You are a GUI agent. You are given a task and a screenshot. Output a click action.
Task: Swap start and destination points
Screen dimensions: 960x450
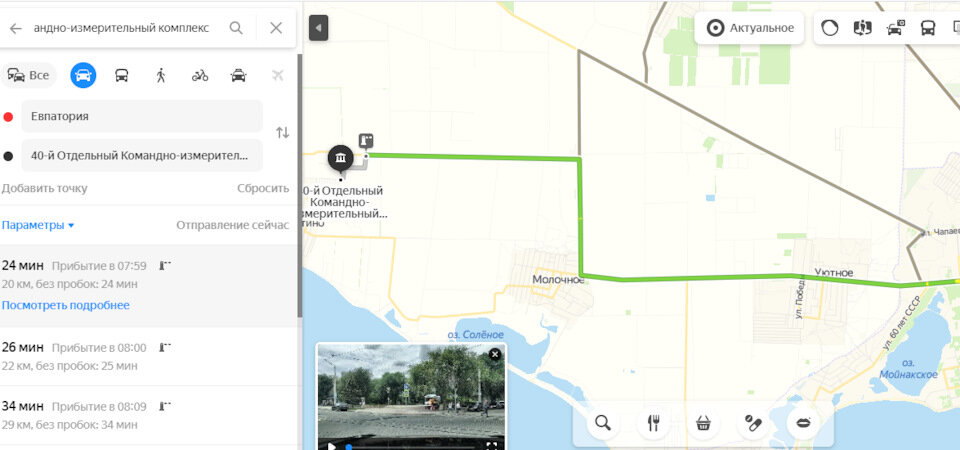(x=282, y=132)
